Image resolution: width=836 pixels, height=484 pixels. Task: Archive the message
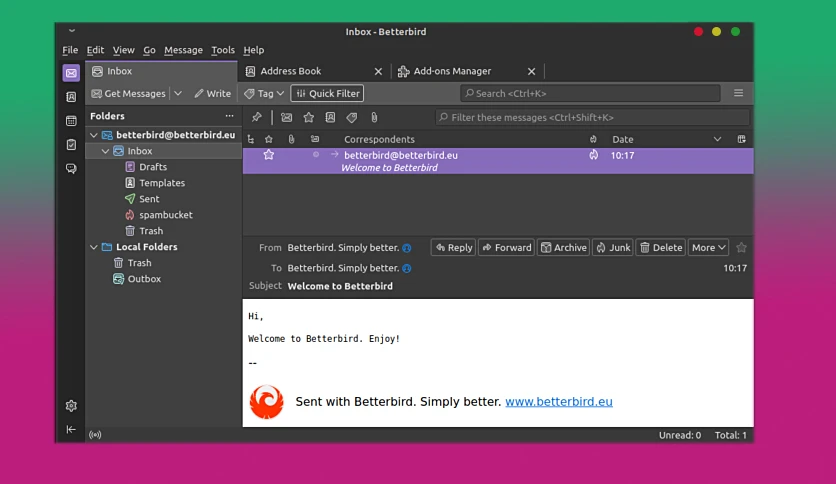coord(564,247)
